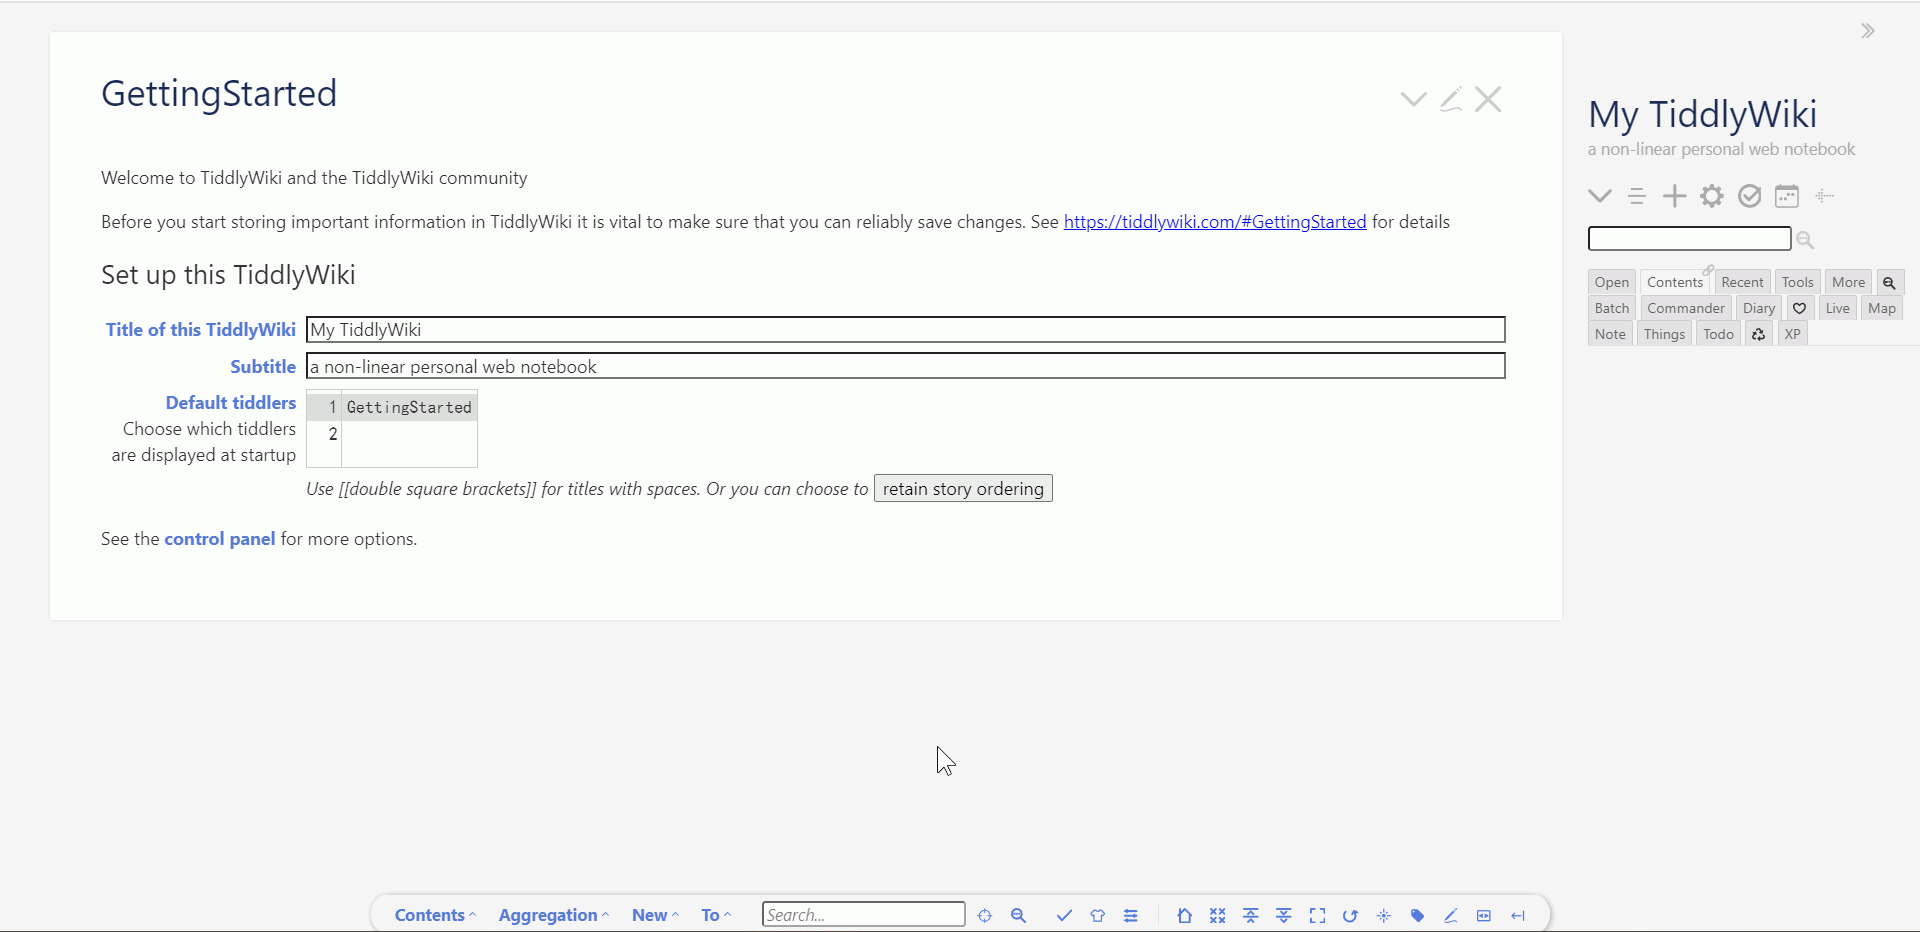Click the save checkmark circle in sidebar
Viewport: 1920px width, 932px height.
click(x=1749, y=196)
